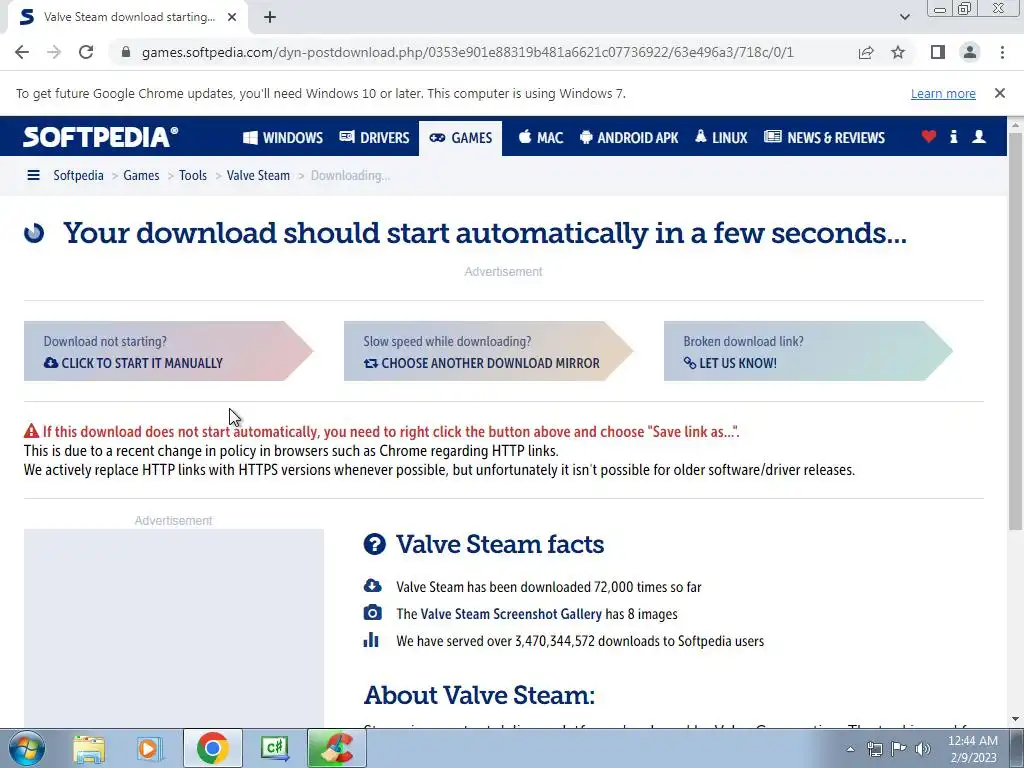1024x768 pixels.
Task: Dismiss the Chrome update notice bar
Action: 1000,93
